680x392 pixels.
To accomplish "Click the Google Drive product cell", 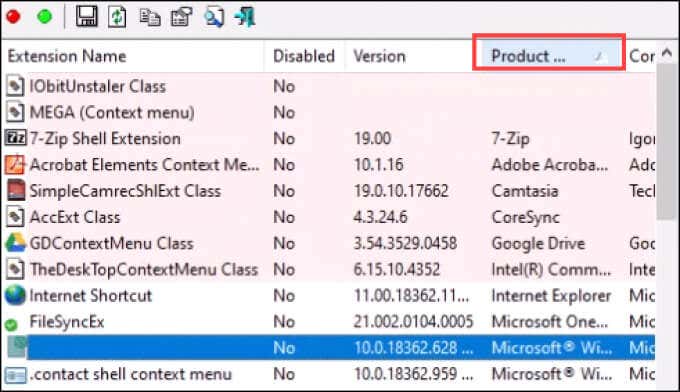I will [538, 243].
